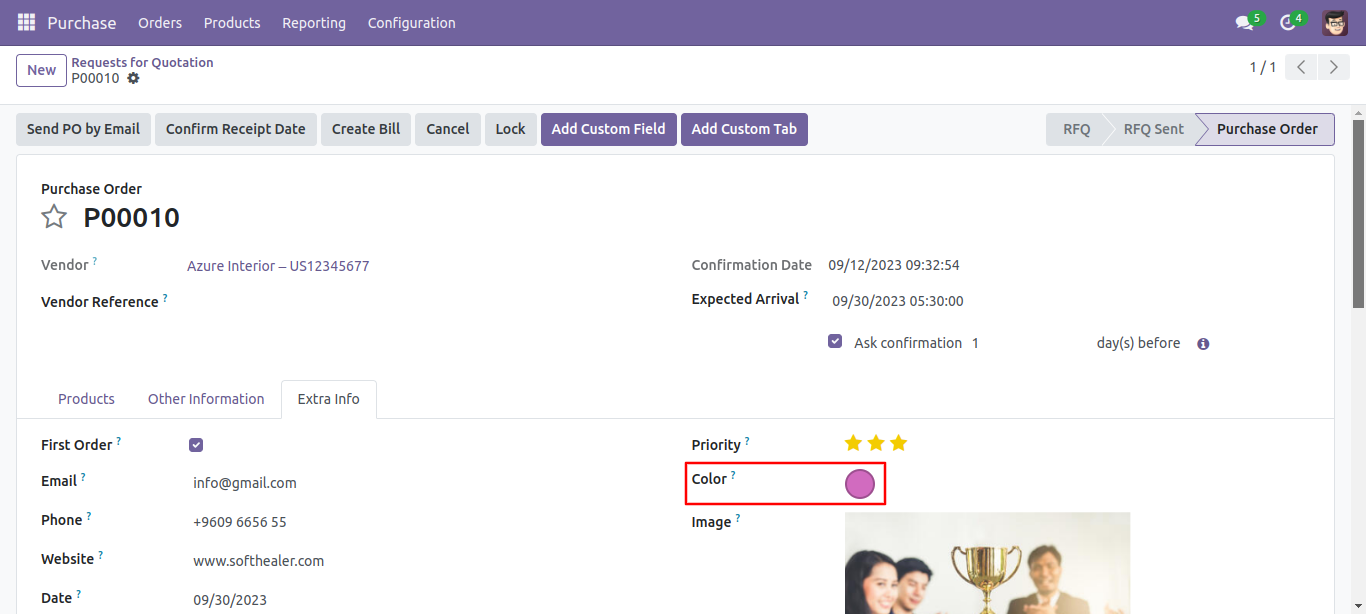Open the Configuration menu
The width and height of the screenshot is (1366, 614).
tap(412, 22)
